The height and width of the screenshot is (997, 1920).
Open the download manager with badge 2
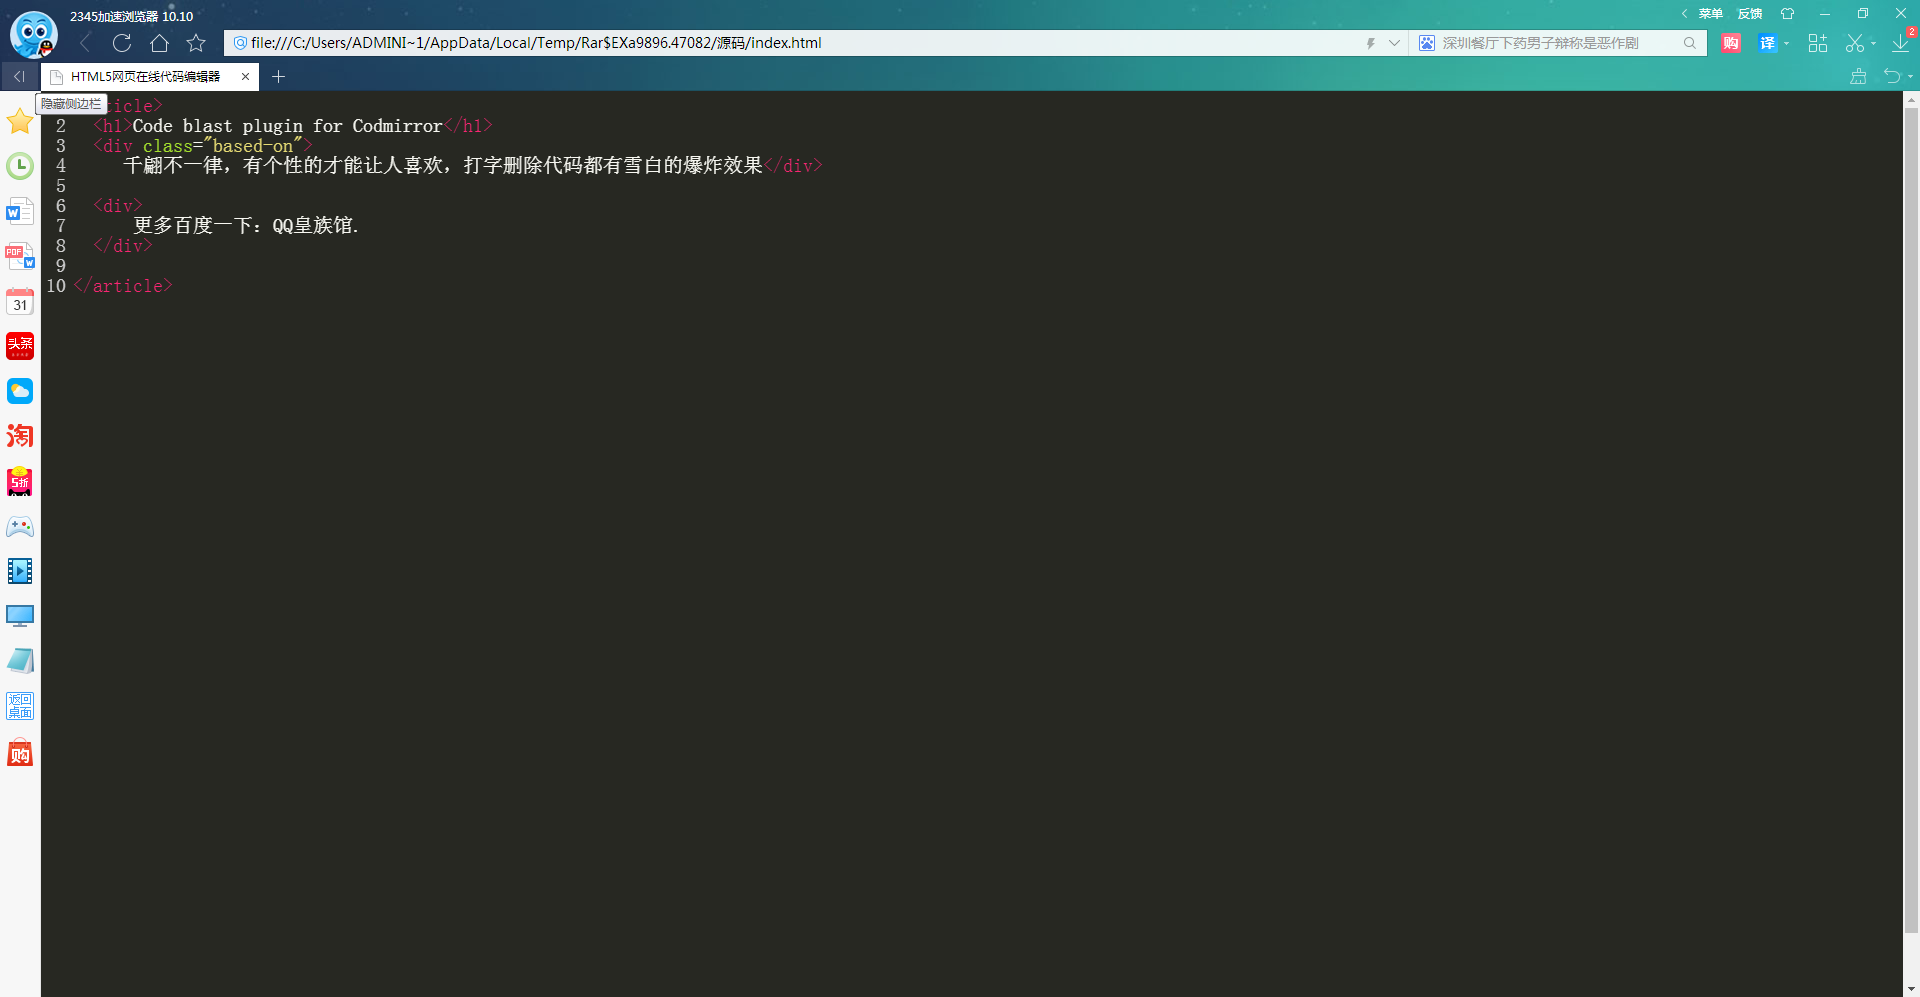tap(1901, 43)
